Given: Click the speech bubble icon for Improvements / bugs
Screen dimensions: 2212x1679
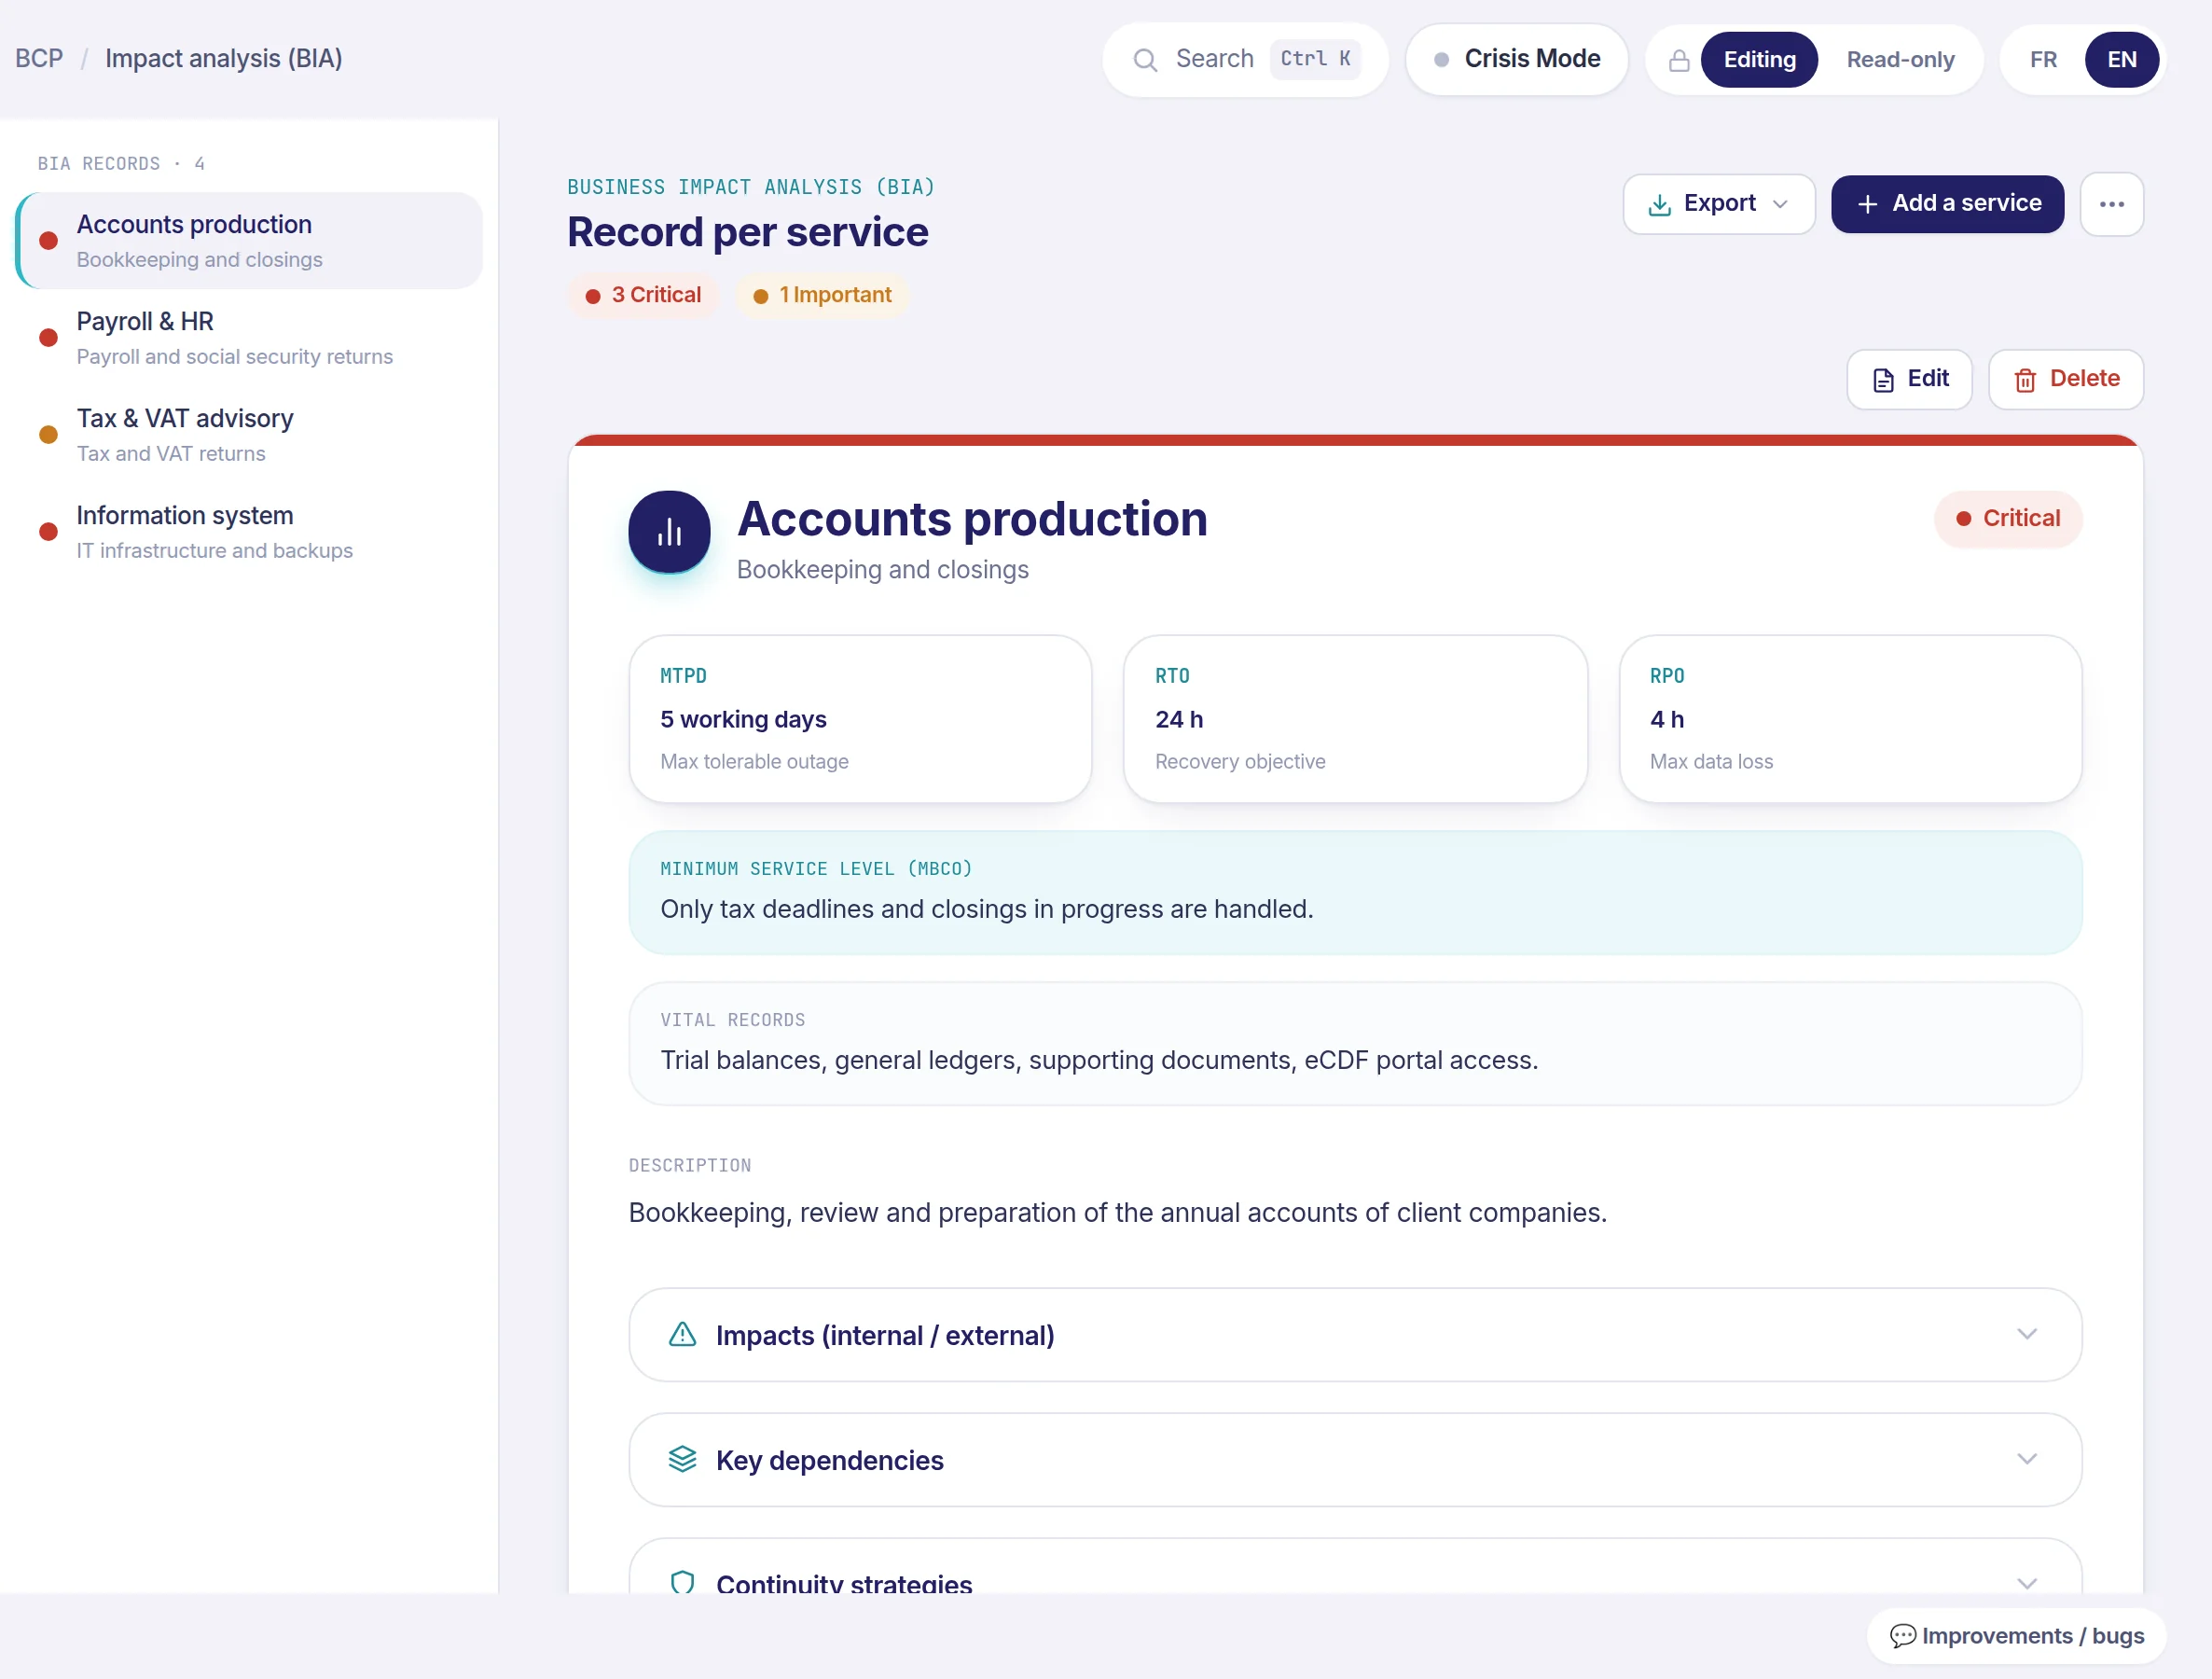Looking at the screenshot, I should pyautogui.click(x=1901, y=1636).
